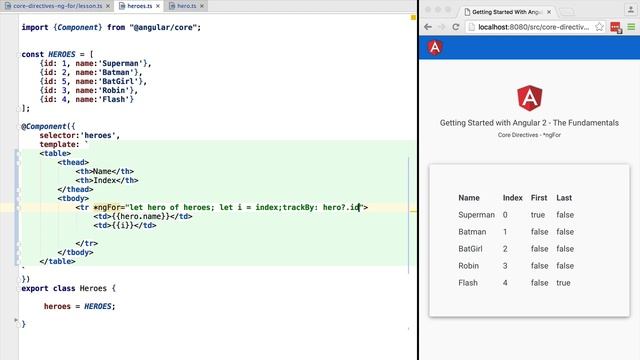
Task: Click the import Component code line
Action: click(x=111, y=27)
